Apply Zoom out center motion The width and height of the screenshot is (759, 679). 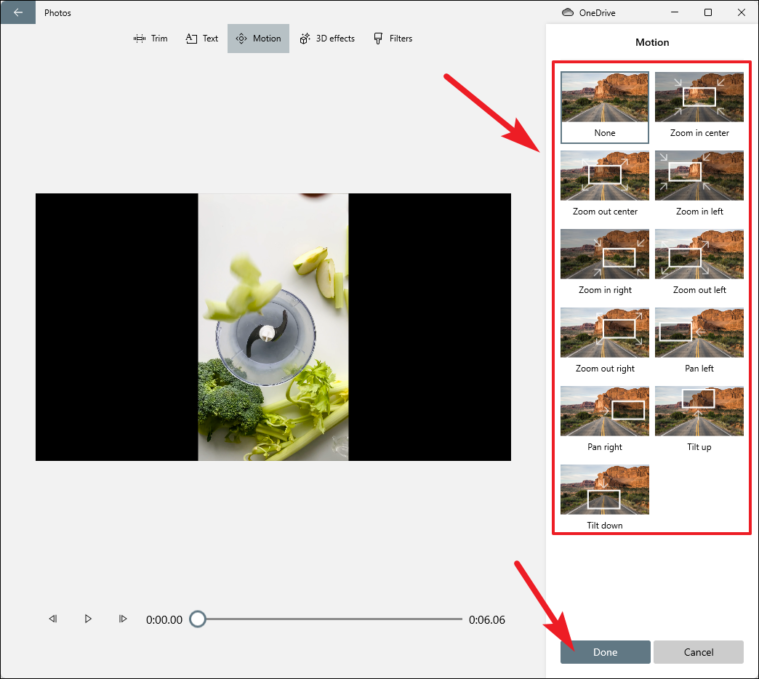(605, 184)
